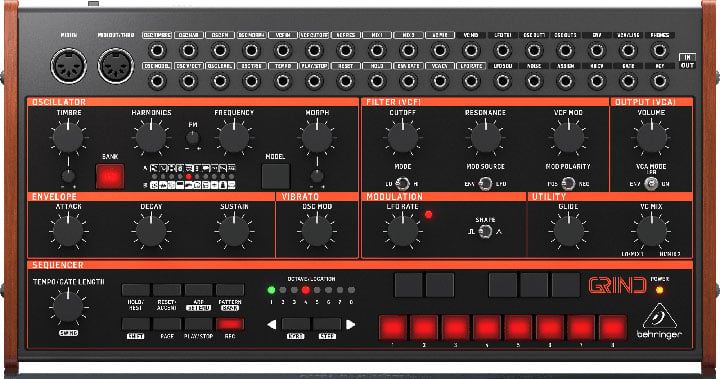Toggle the red BANK button
This screenshot has width=720, height=379.
tap(110, 176)
